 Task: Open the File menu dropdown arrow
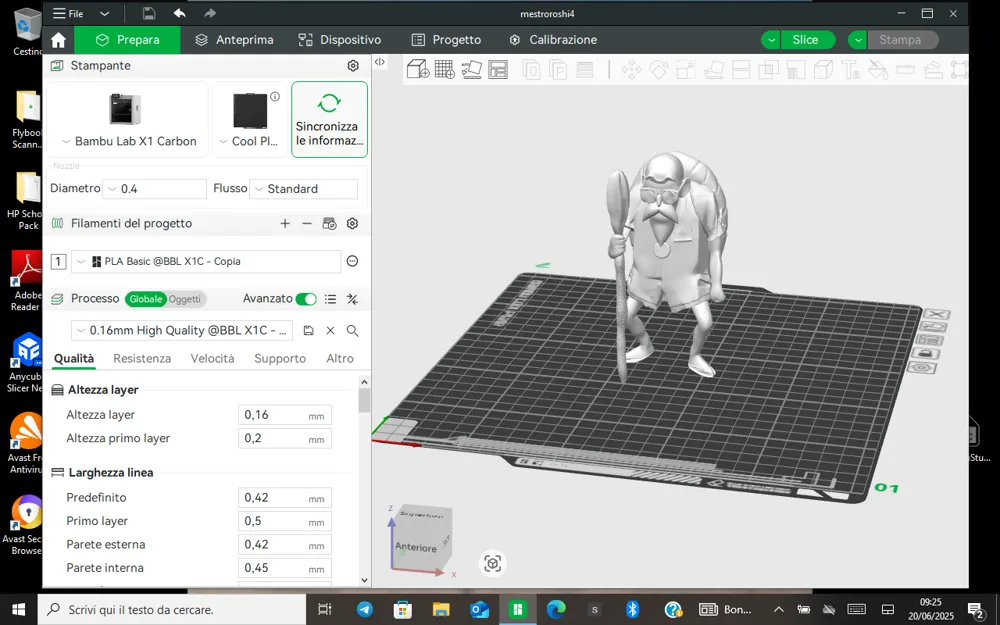tap(105, 13)
